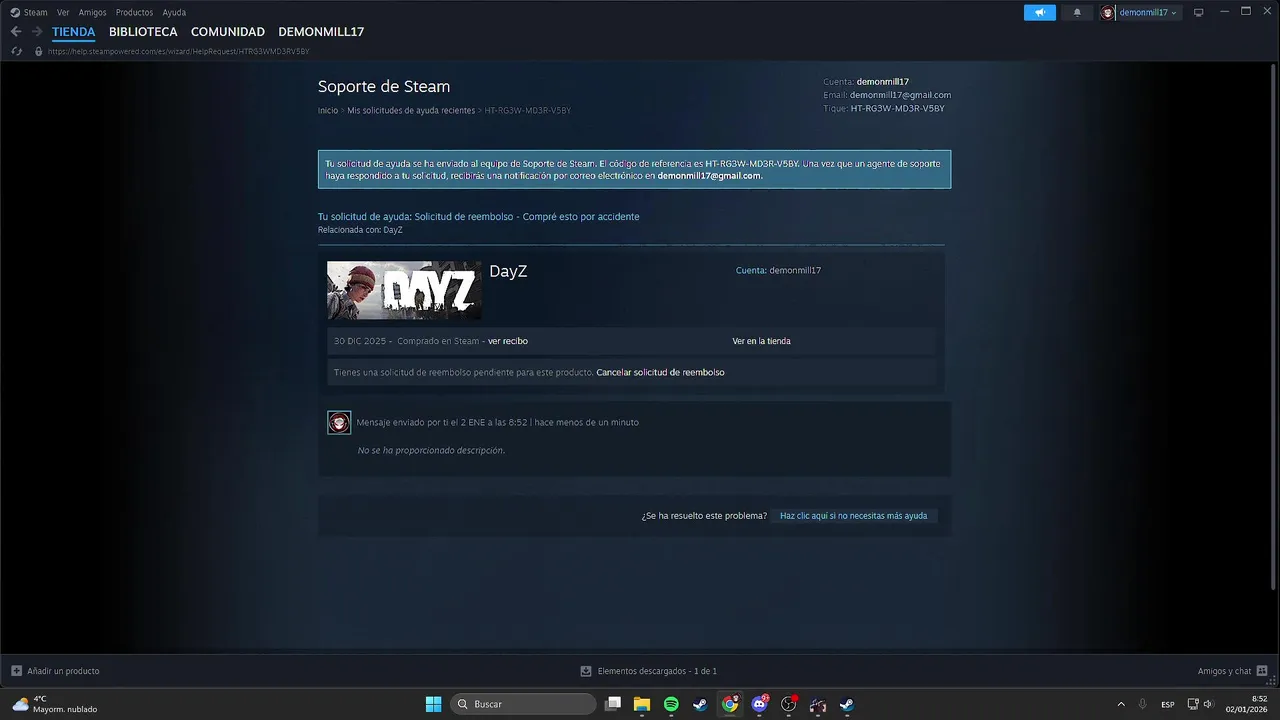Go forward with the right arrow
The width and height of the screenshot is (1280, 720).
click(x=37, y=32)
